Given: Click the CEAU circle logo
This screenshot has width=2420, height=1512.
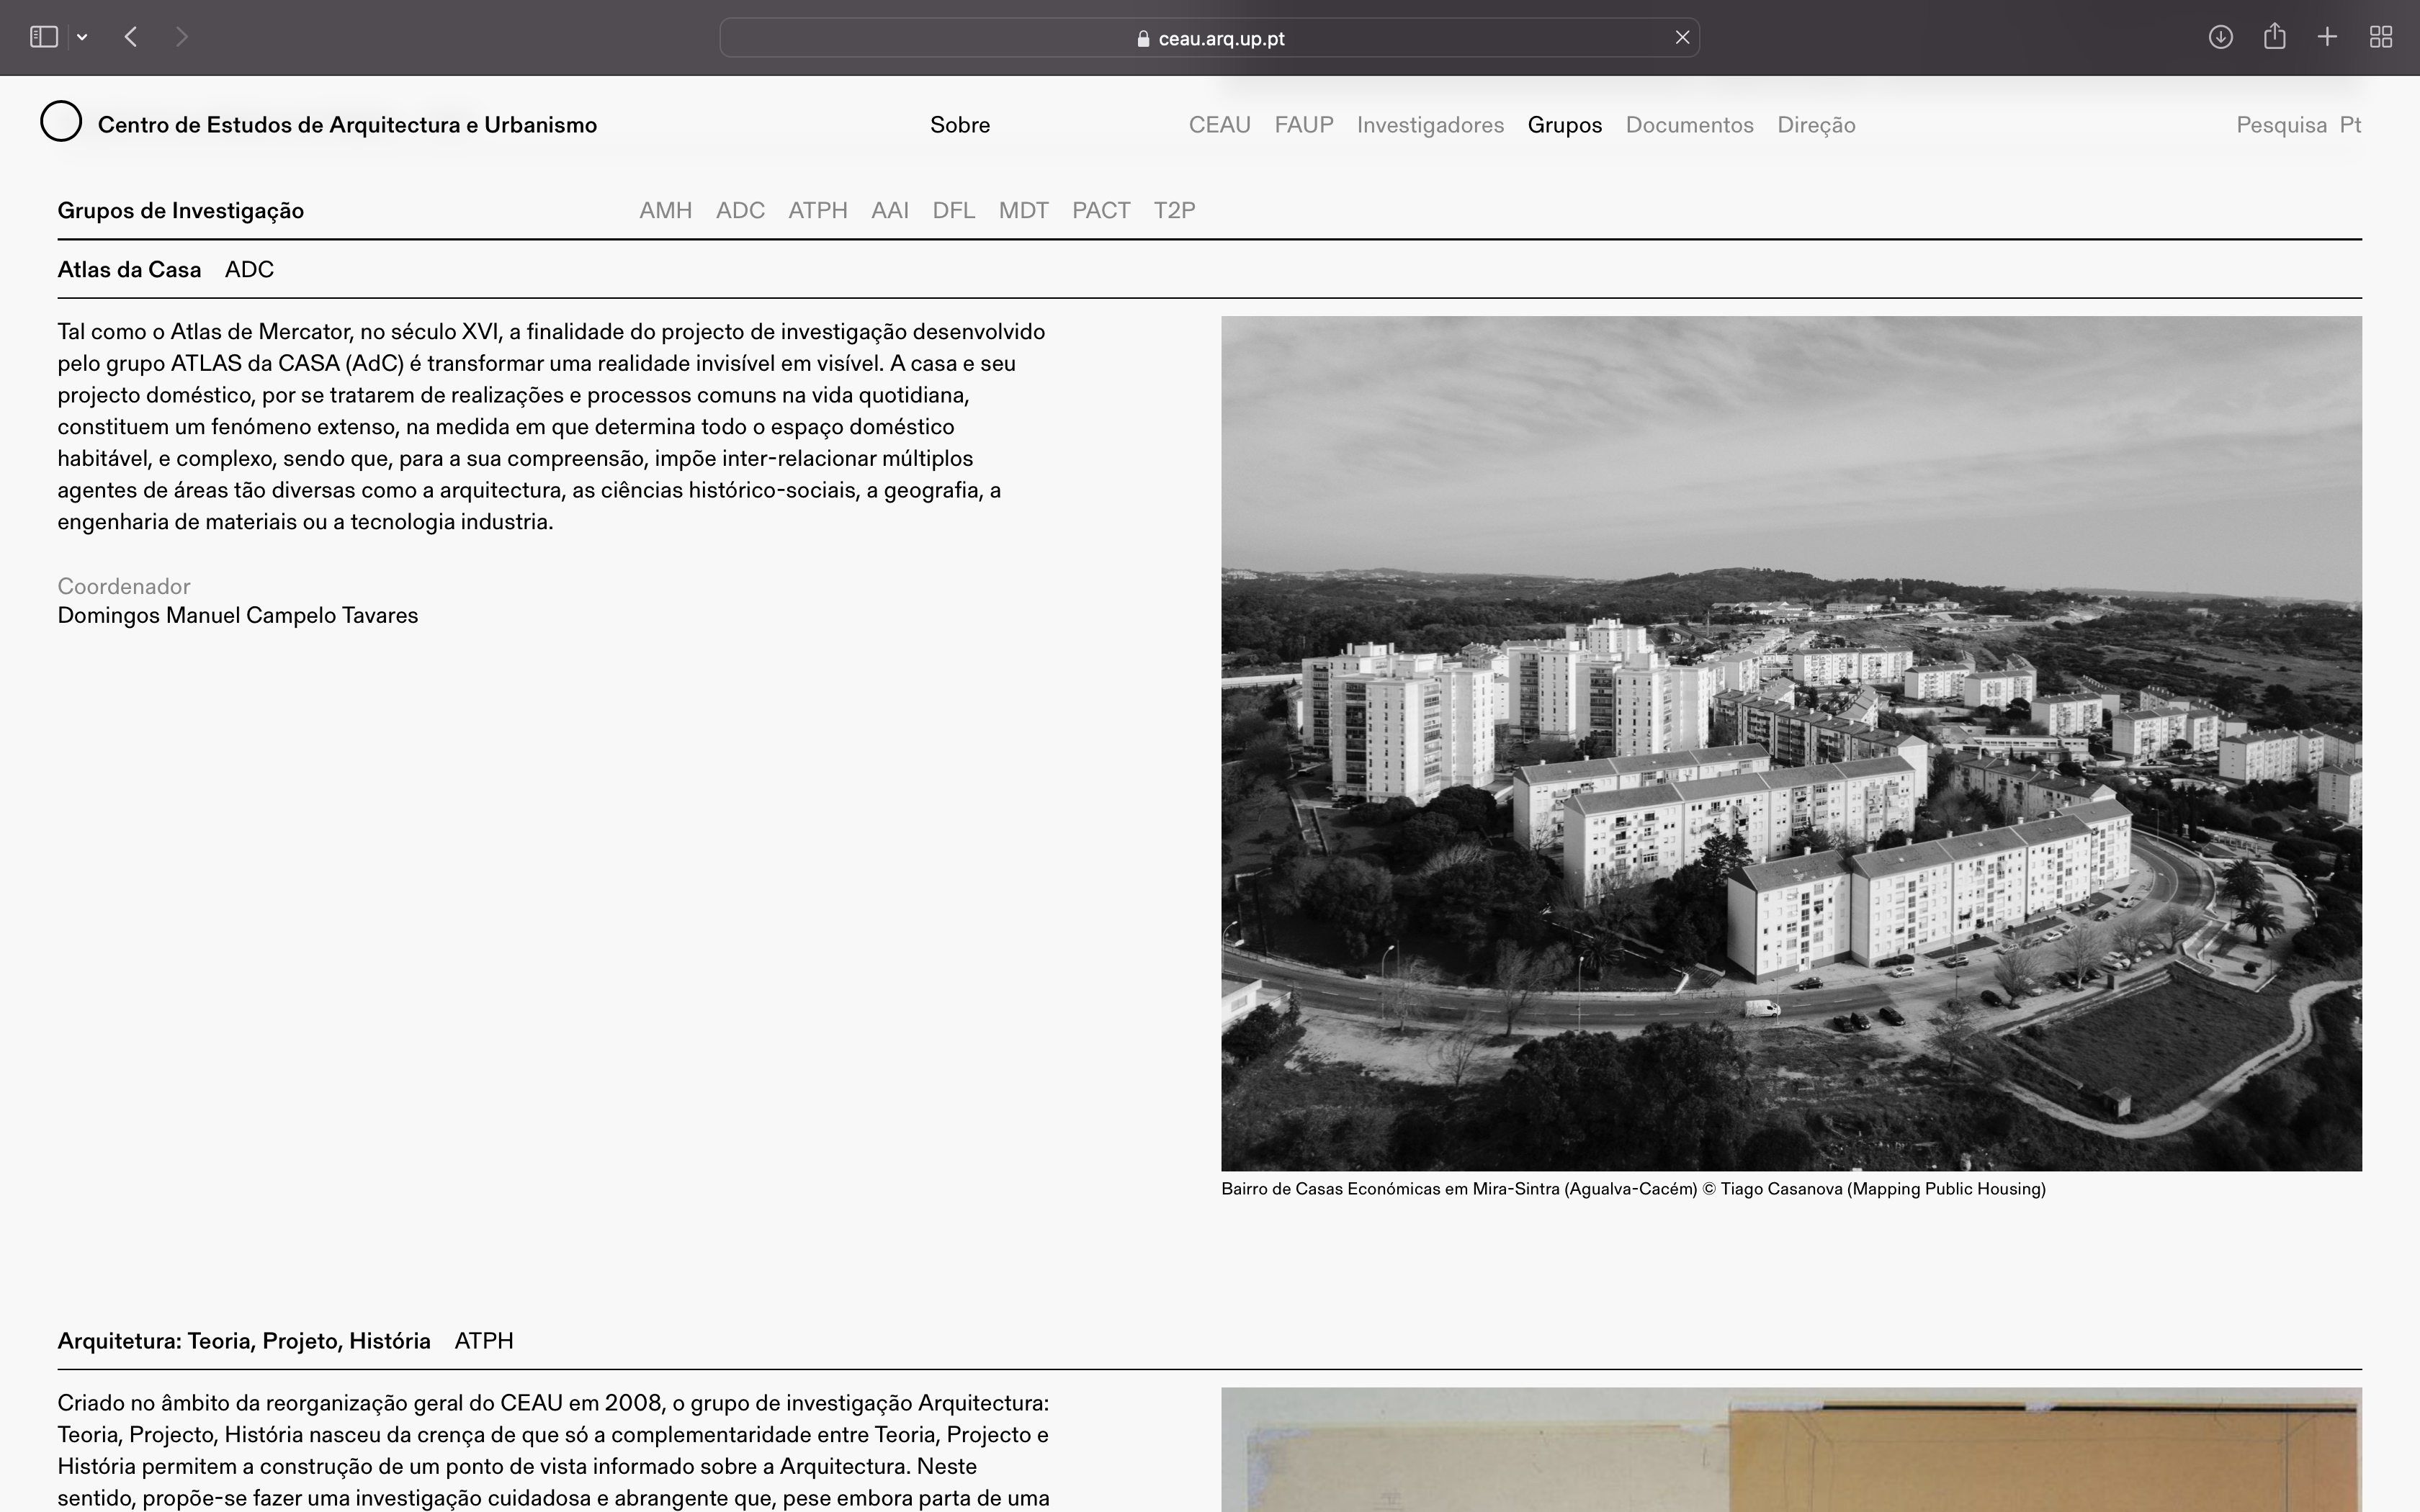Looking at the screenshot, I should click(61, 122).
